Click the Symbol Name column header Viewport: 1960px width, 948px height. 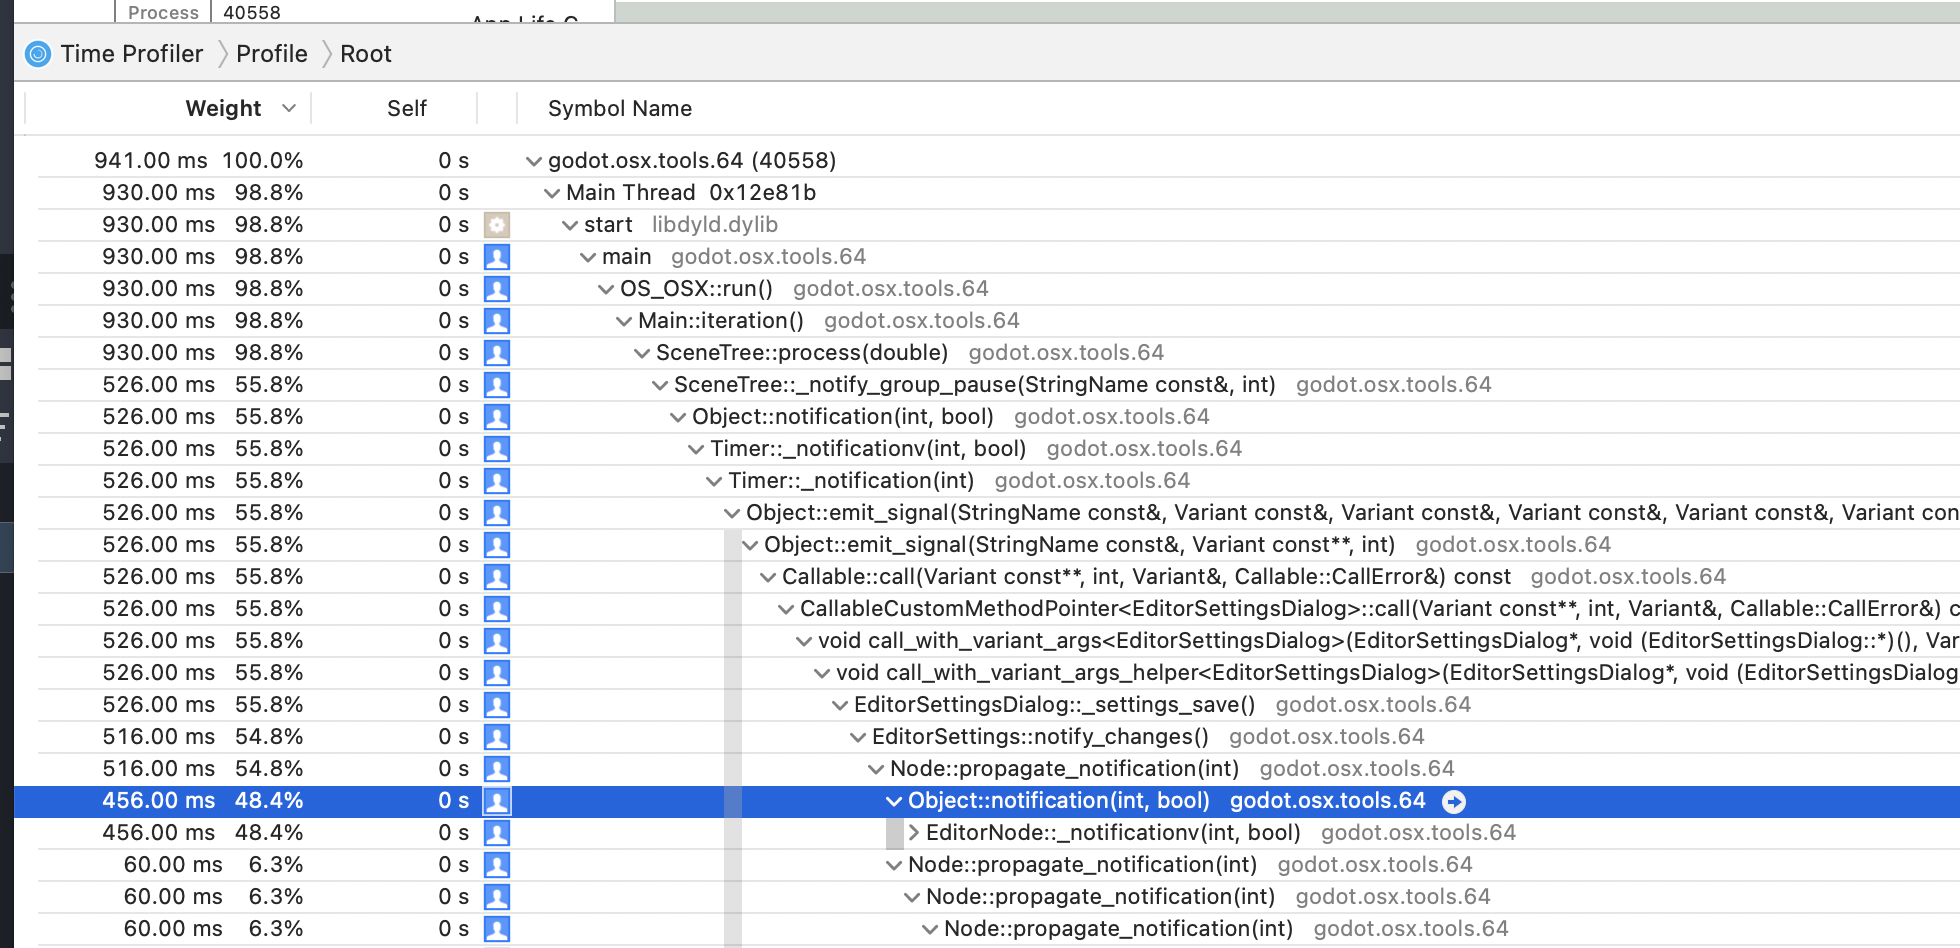(619, 108)
